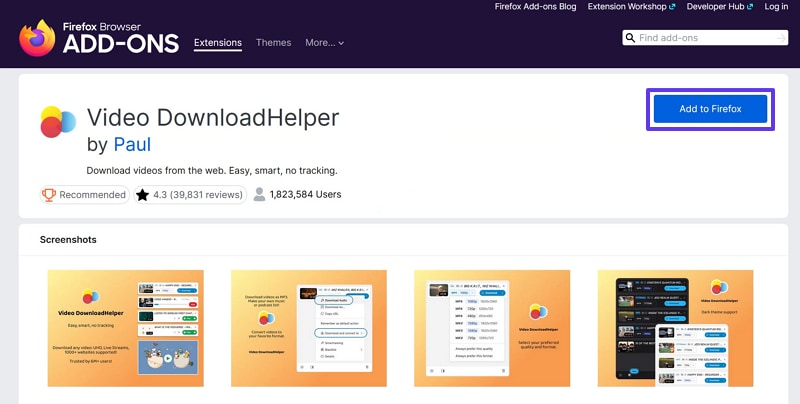Screen dimensions: 800x404
Task: Click the users person icon
Action: click(x=260, y=194)
